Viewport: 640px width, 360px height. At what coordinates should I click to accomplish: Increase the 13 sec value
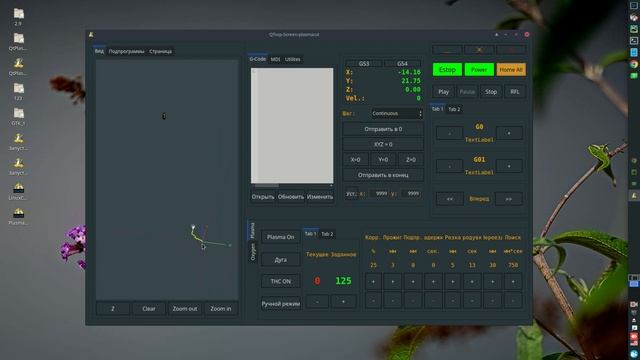[472, 281]
